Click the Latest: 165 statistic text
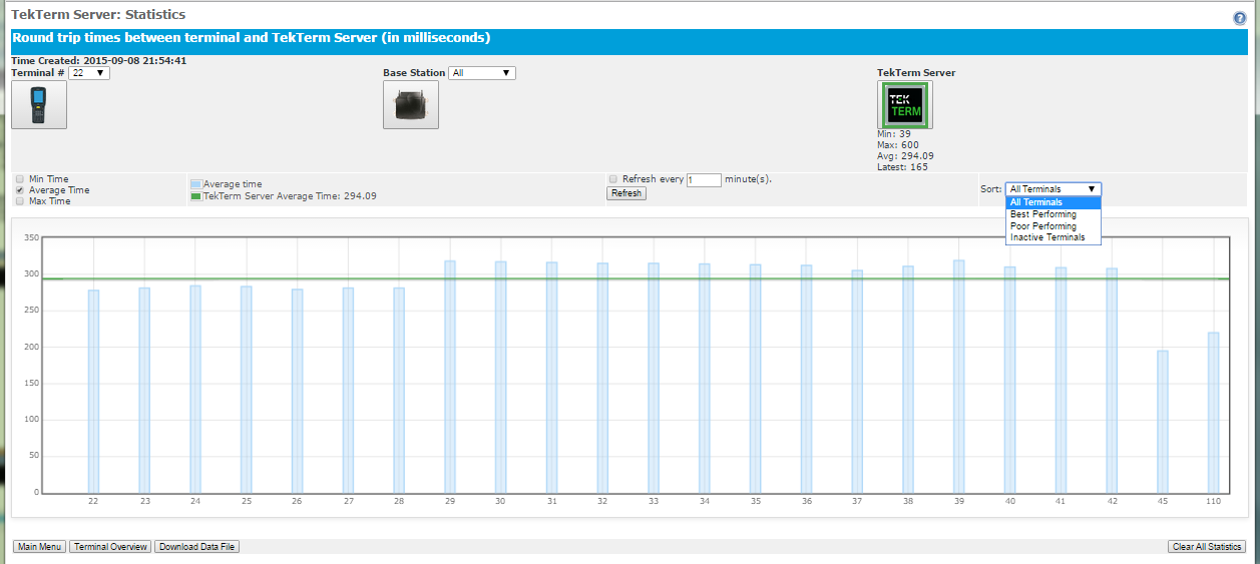 pyautogui.click(x=902, y=167)
